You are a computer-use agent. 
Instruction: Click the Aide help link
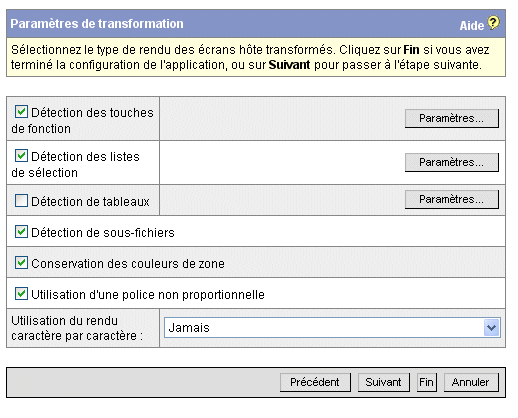(x=471, y=26)
